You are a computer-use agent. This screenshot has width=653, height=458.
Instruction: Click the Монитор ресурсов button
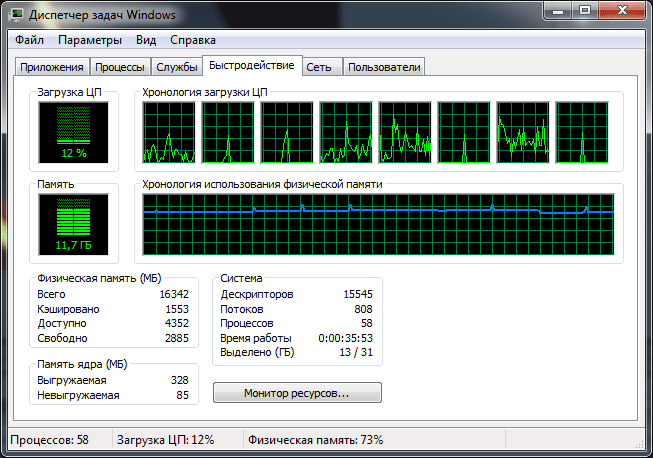point(297,393)
